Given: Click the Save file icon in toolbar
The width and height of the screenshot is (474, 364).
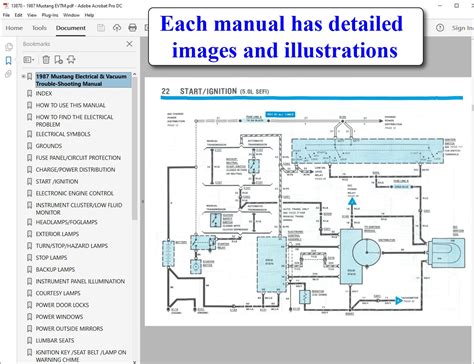Looking at the screenshot, I should pyautogui.click(x=101, y=28).
